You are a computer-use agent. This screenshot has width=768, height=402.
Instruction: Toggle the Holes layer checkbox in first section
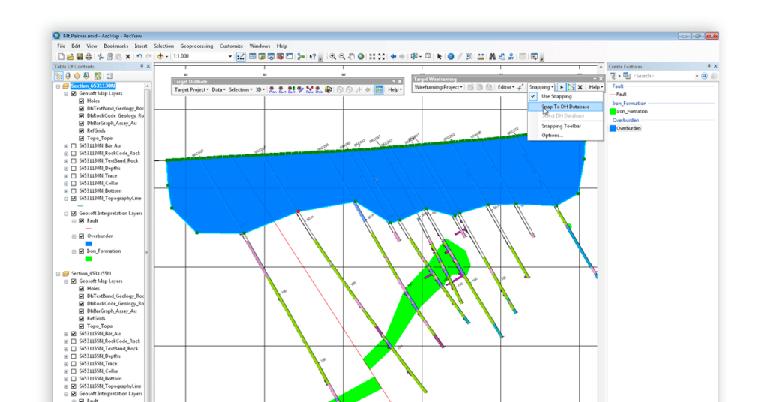[x=82, y=101]
